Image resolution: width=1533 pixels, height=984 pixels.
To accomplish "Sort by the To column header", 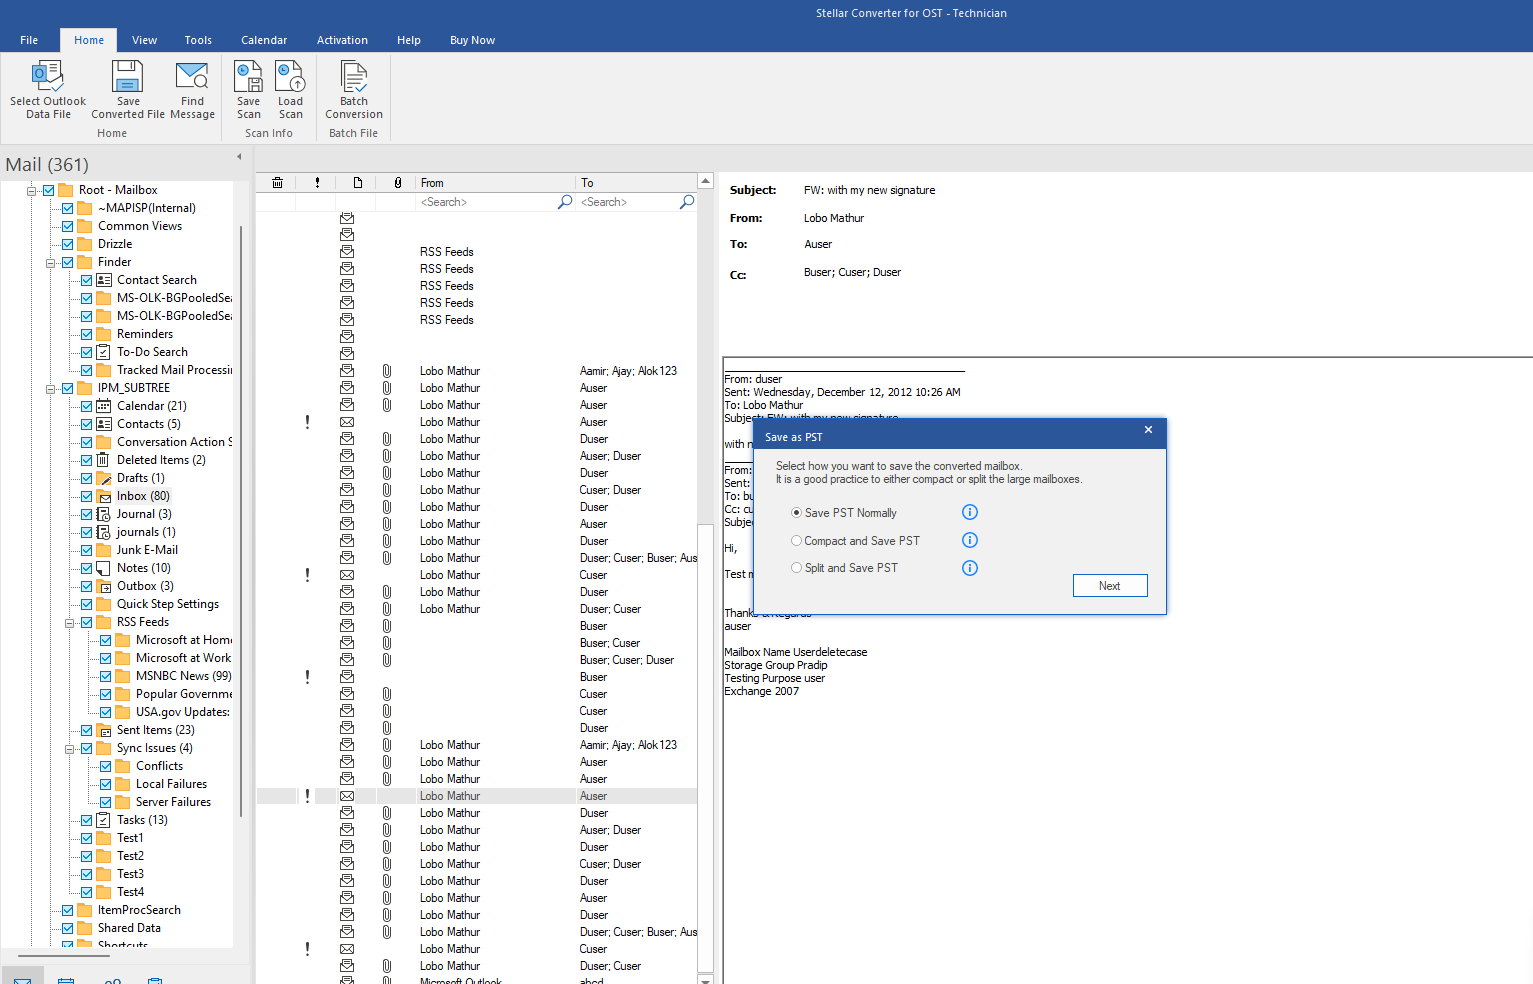I will coord(636,183).
